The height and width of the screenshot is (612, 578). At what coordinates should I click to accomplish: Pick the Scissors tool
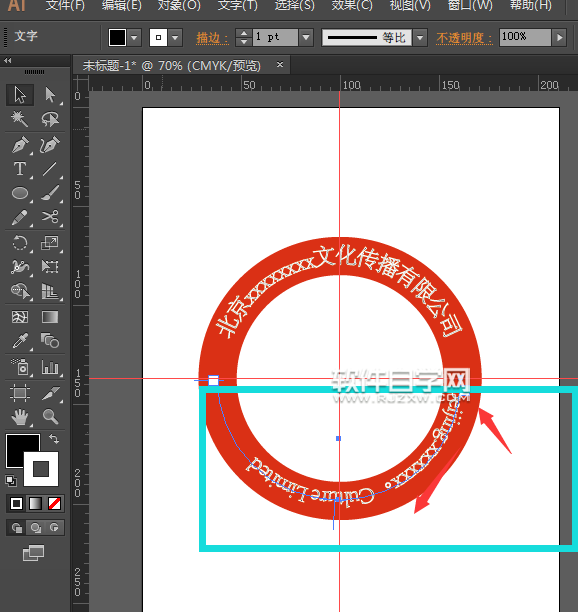[x=50, y=217]
